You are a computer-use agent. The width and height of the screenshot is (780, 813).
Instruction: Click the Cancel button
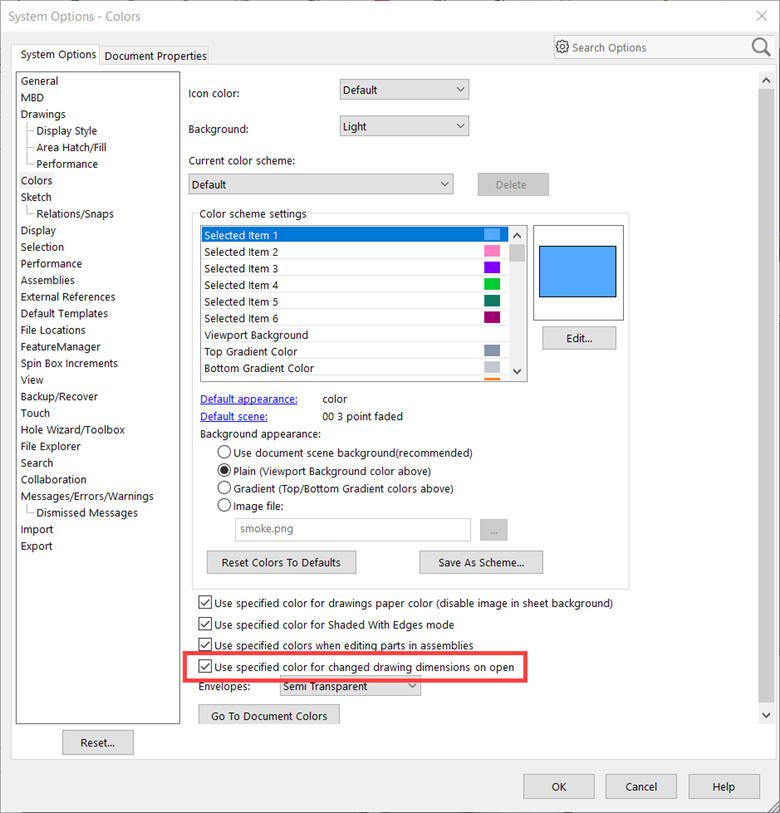tap(641, 787)
